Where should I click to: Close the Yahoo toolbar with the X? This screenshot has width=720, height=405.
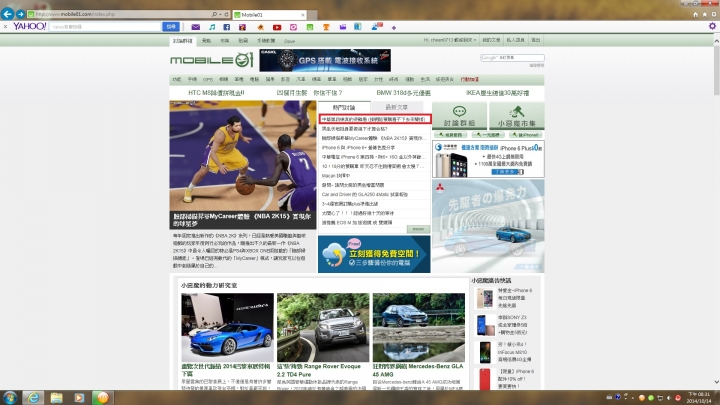coord(5,27)
